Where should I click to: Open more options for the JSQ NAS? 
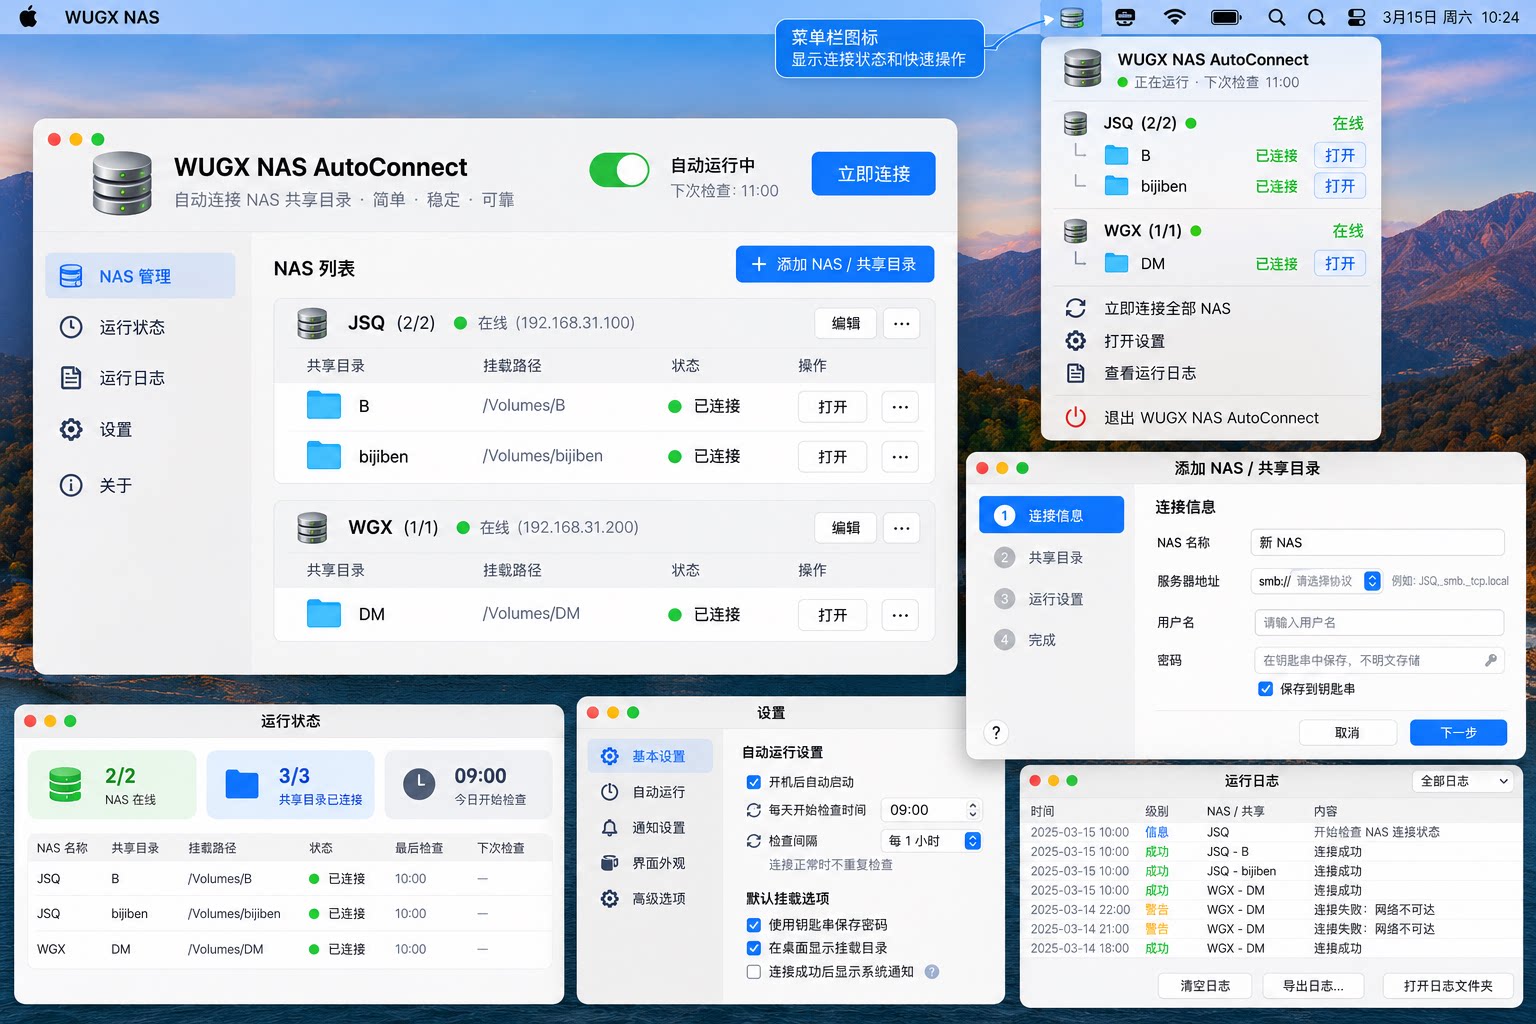pos(901,323)
